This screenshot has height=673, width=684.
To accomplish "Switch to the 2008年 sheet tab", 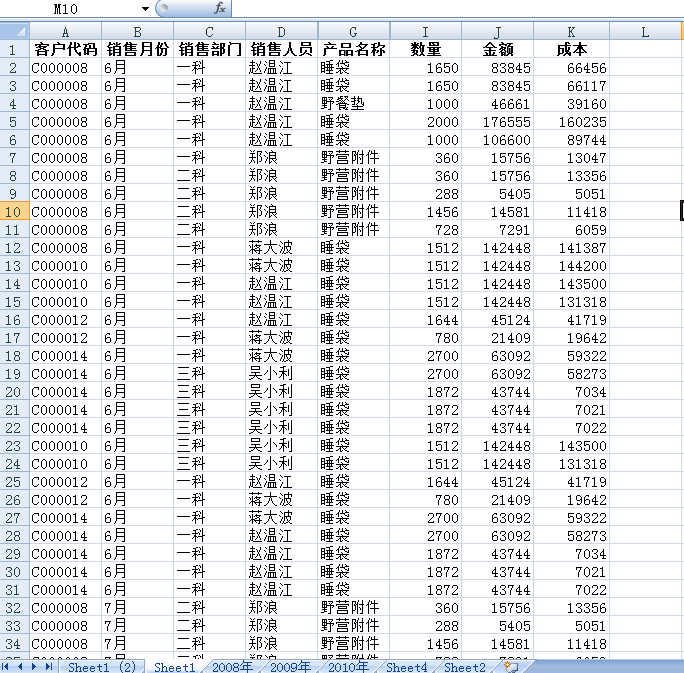I will (x=232, y=667).
